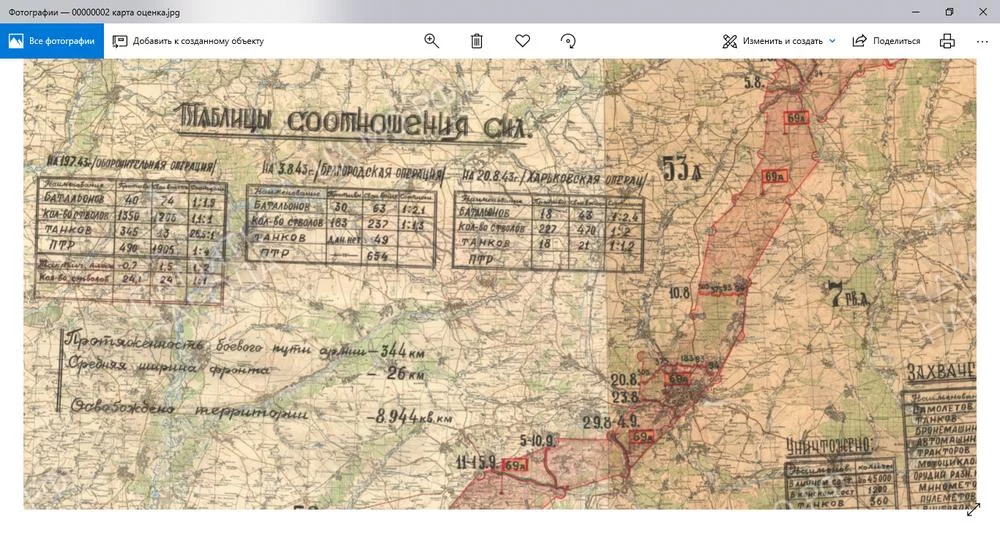Viewport: 1000px width, 533px height.
Task: Mark photo as favorite with the heart icon
Action: (522, 41)
